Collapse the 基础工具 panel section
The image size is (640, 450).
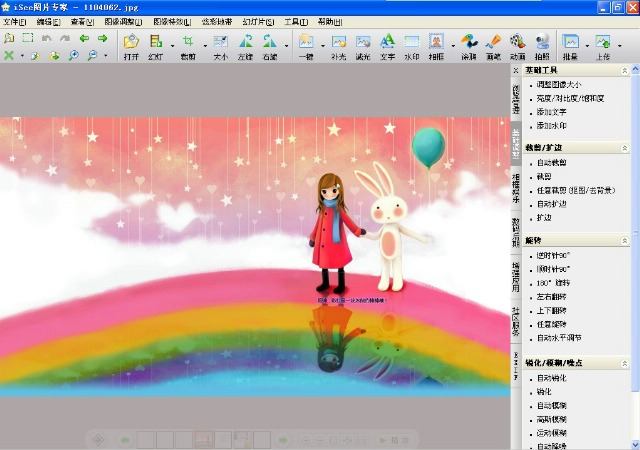[x=624, y=71]
